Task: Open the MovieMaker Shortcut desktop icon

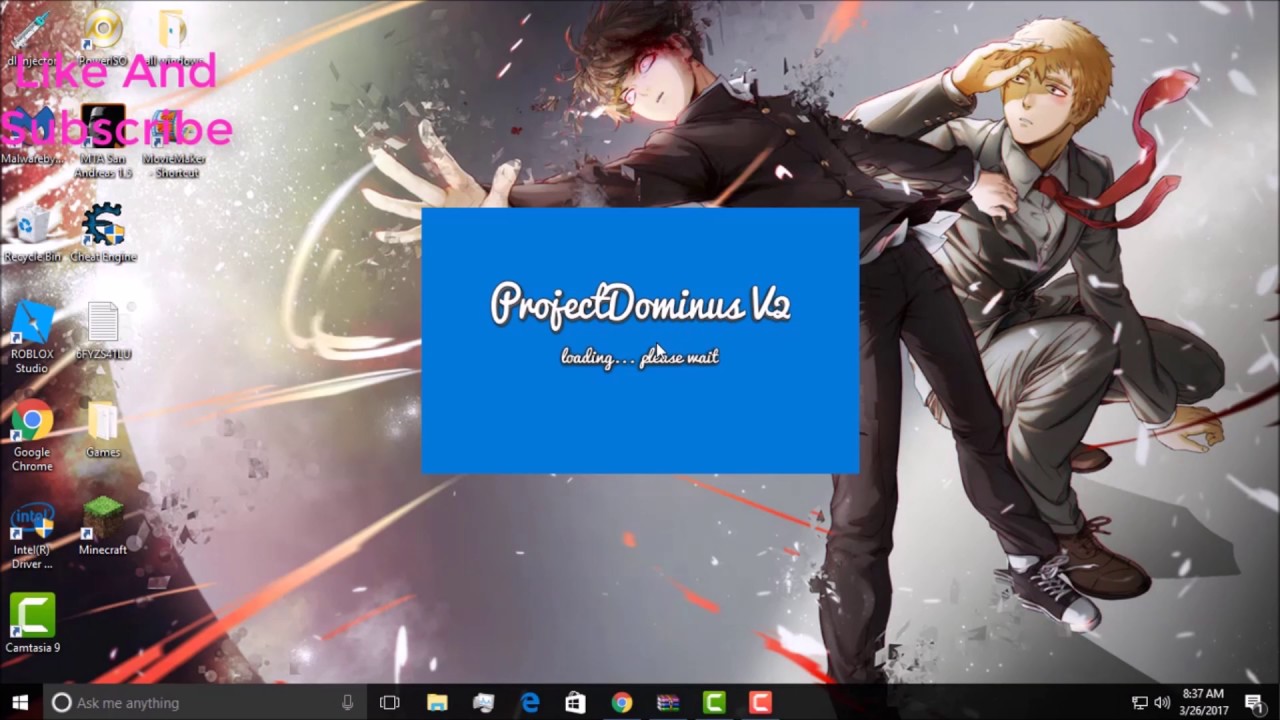Action: click(172, 141)
